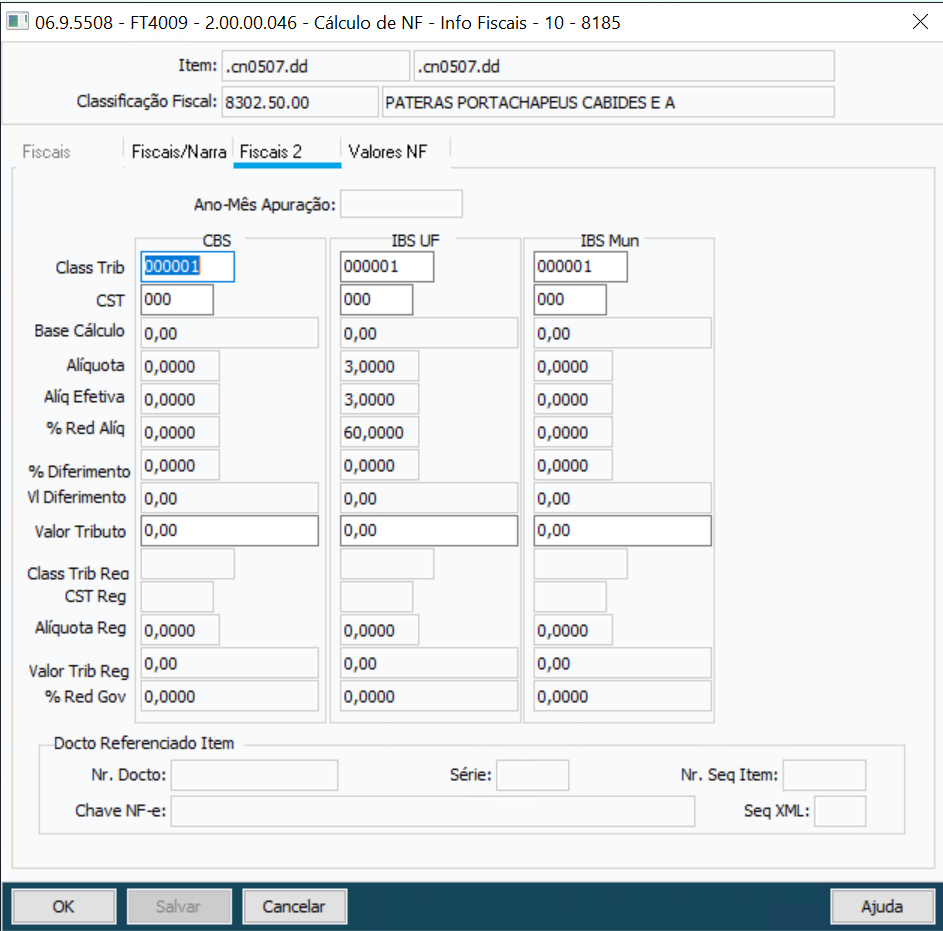Click the CBS Valor Tributo field
This screenshot has height=931, width=943.
230,530
